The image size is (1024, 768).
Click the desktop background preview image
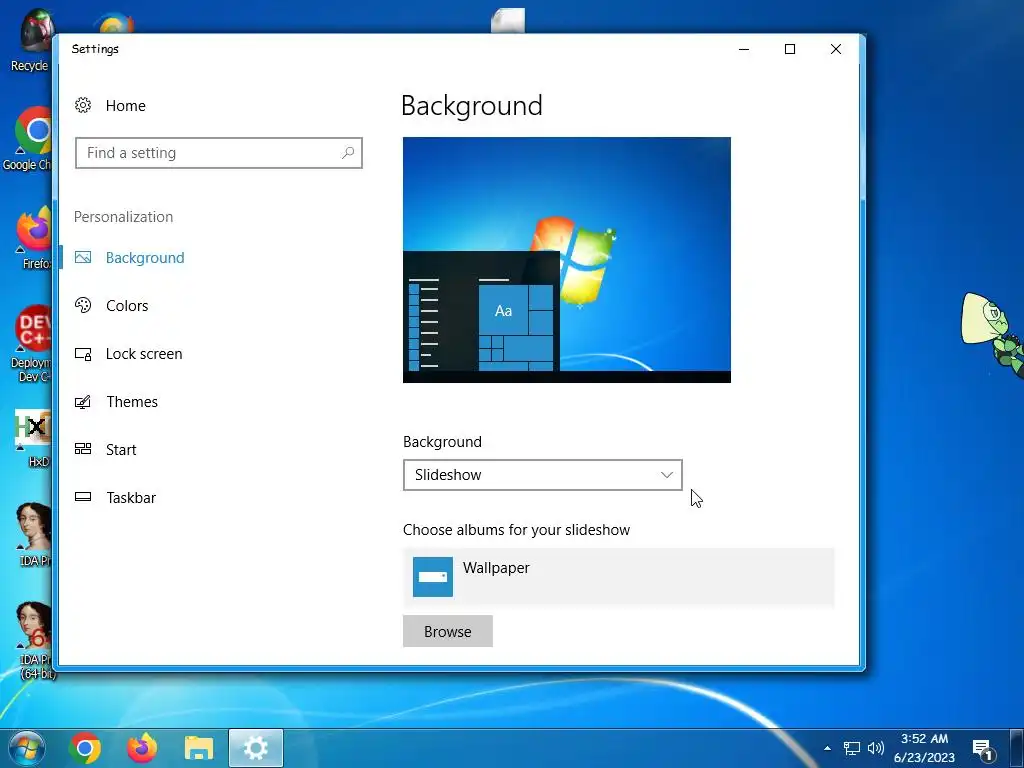pos(567,260)
